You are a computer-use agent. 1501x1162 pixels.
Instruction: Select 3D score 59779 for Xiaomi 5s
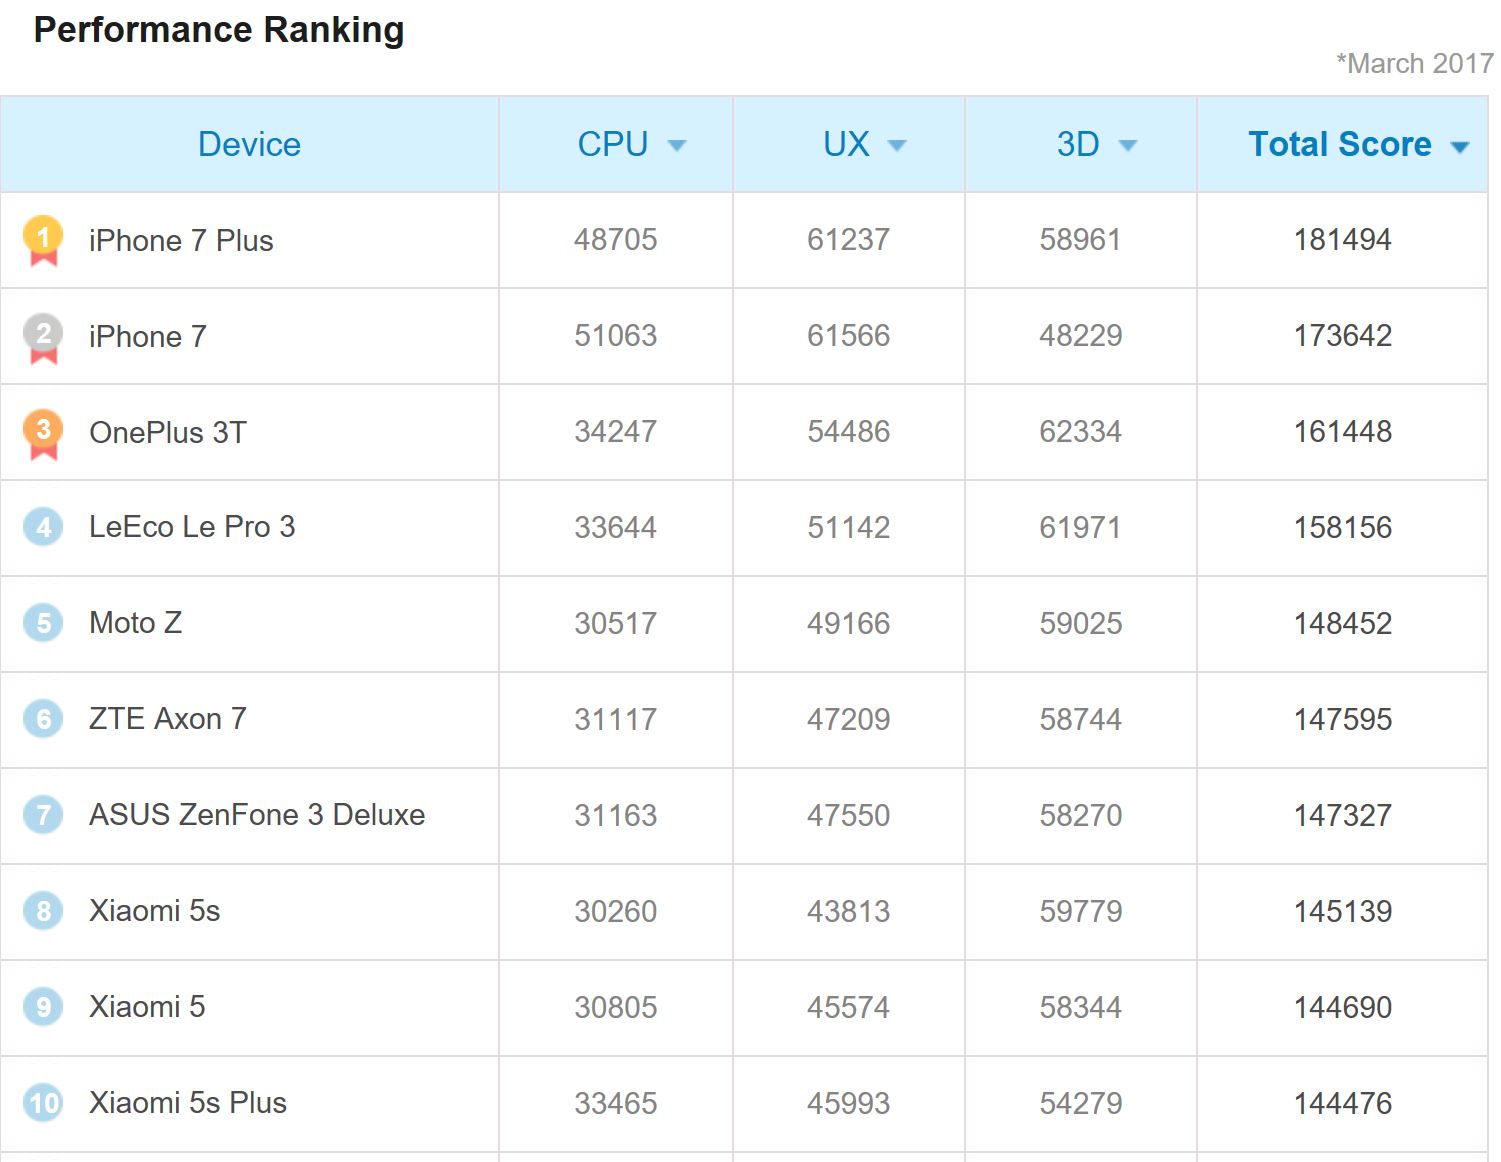(1081, 912)
